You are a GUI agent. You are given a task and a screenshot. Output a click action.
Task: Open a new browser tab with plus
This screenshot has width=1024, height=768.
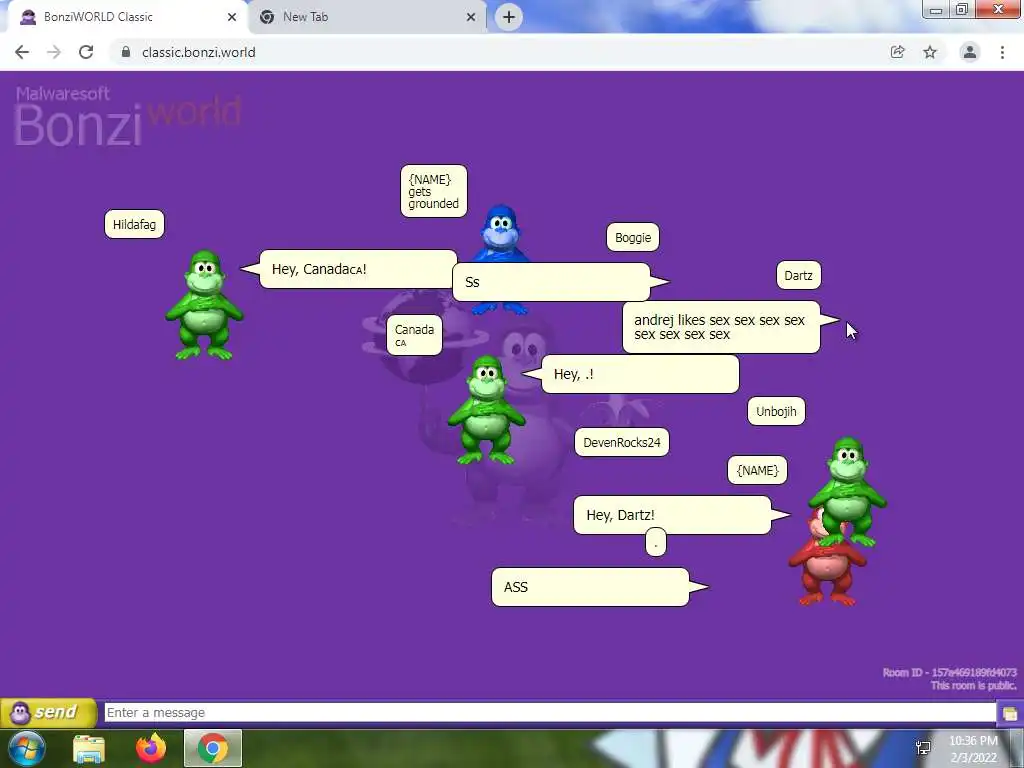tap(509, 17)
